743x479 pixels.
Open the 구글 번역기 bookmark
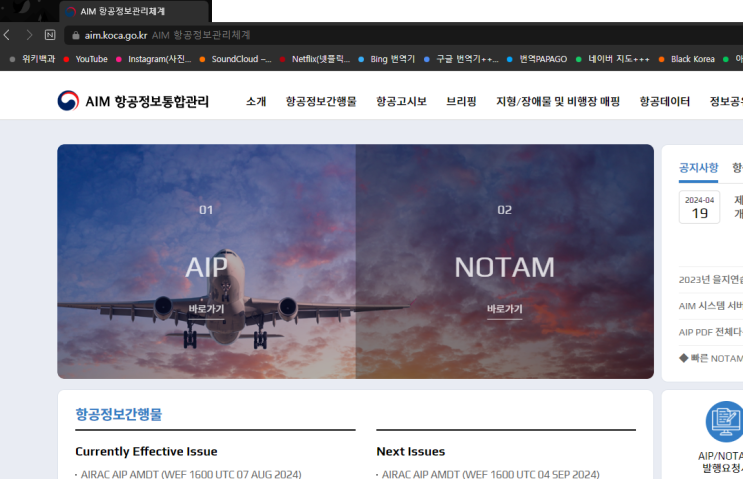coord(461,59)
